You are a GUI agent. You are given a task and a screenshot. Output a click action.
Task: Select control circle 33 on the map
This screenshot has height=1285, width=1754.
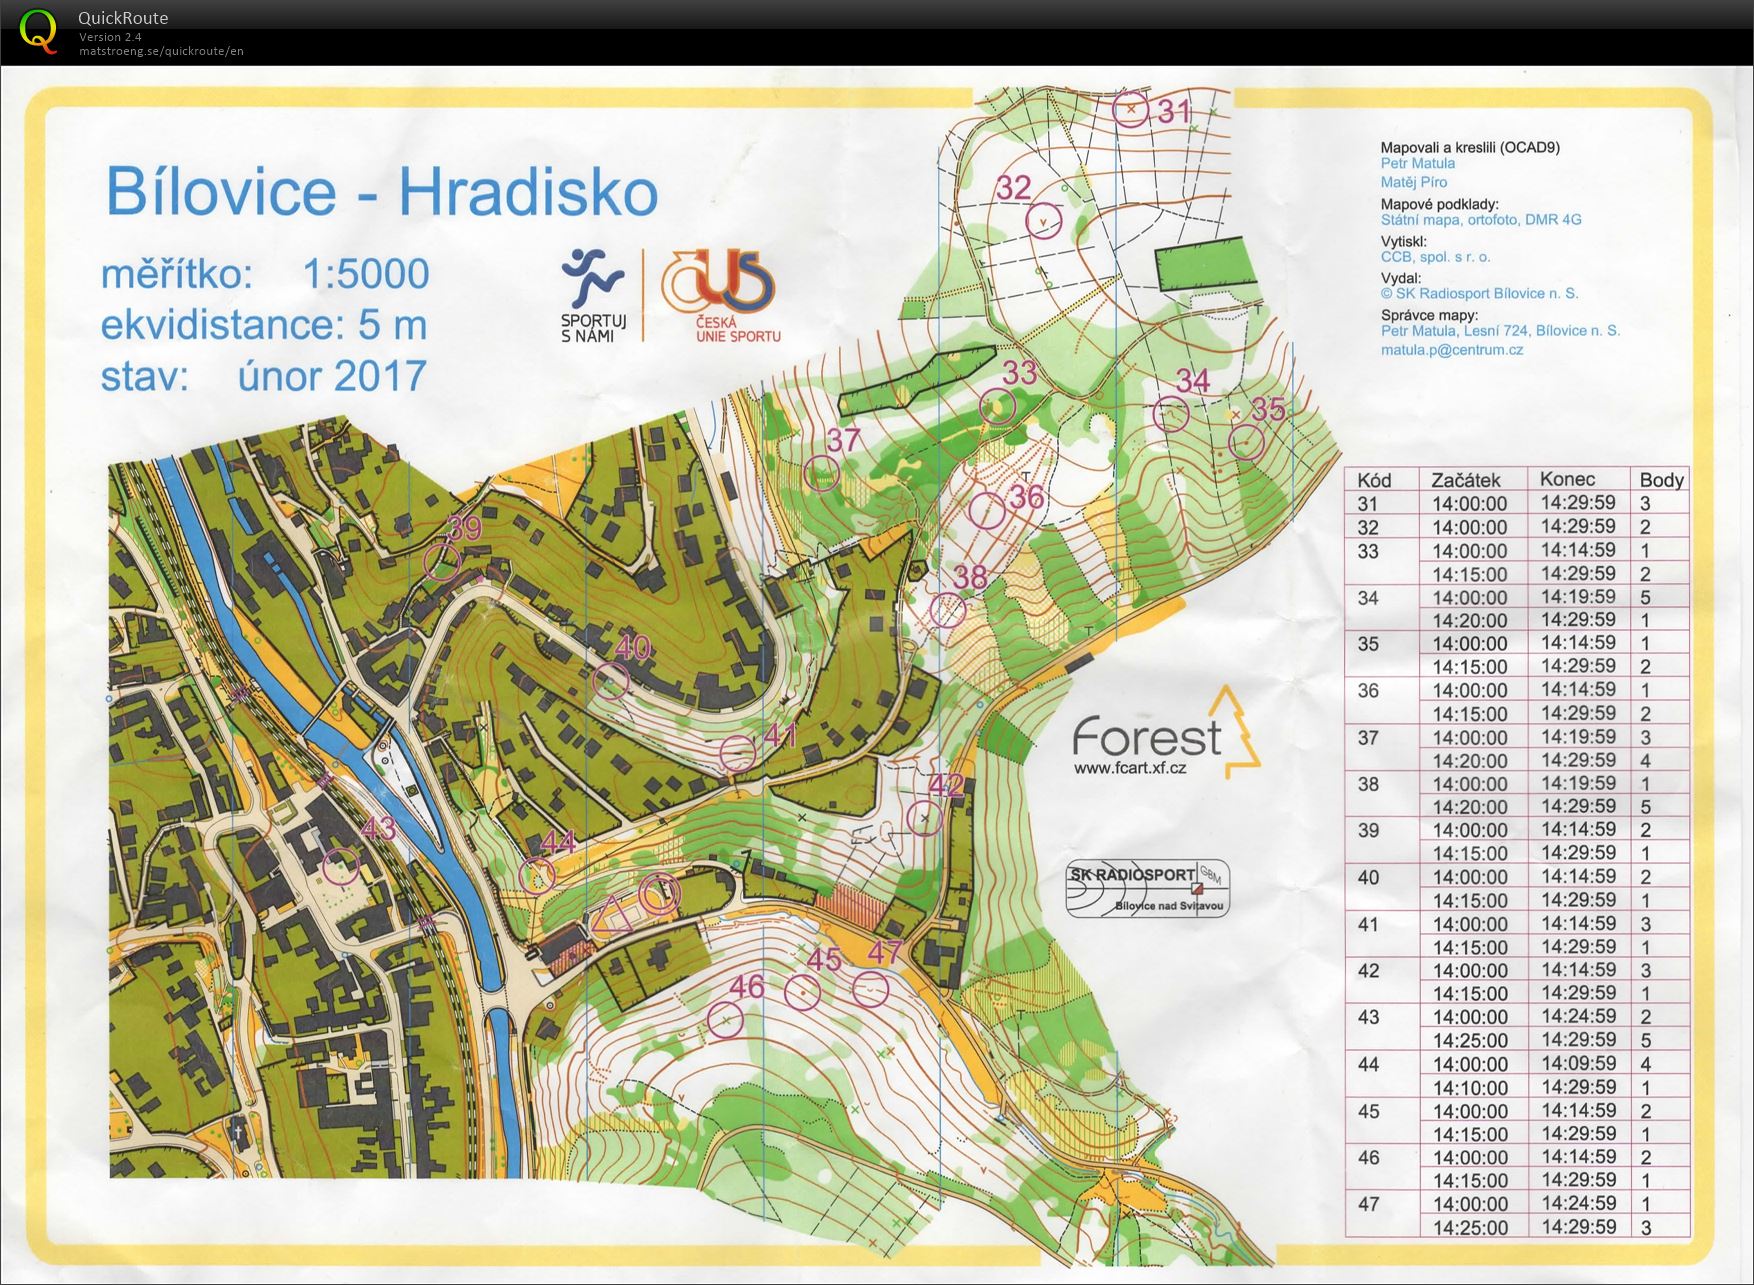997,407
